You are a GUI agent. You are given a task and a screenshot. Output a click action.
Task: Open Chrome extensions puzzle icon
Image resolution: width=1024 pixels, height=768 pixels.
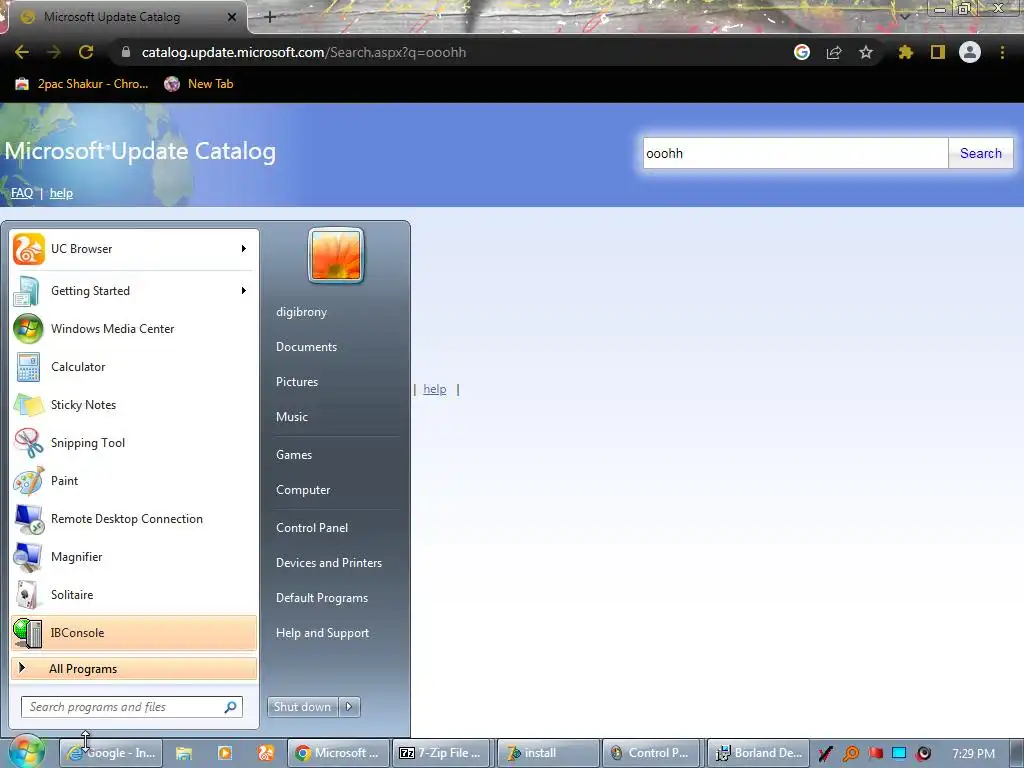pos(905,52)
